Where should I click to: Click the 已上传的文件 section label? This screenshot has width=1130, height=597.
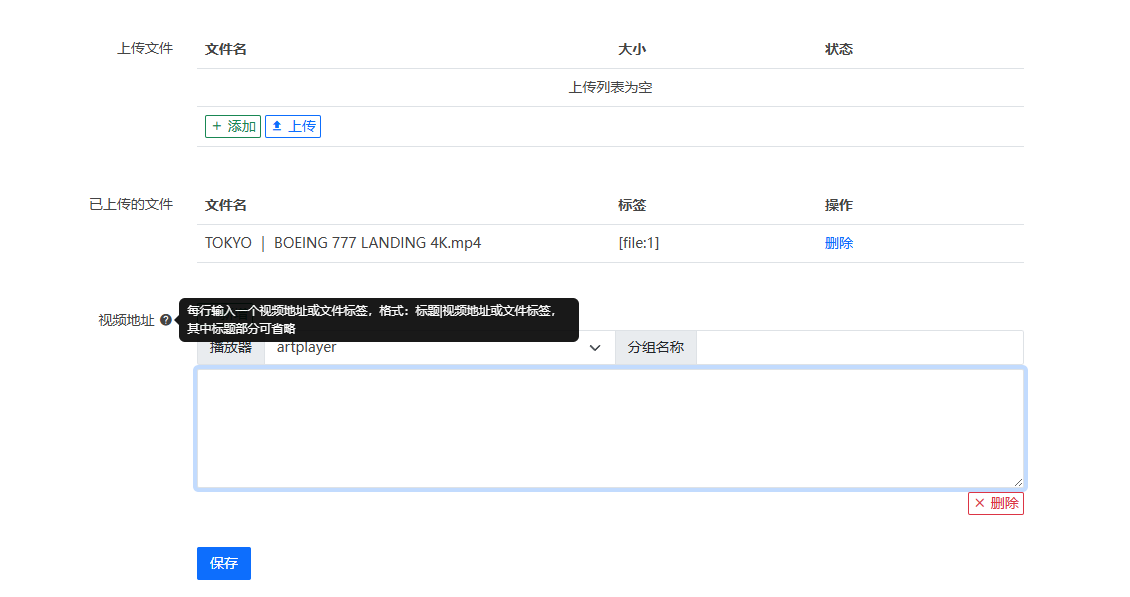coord(131,204)
